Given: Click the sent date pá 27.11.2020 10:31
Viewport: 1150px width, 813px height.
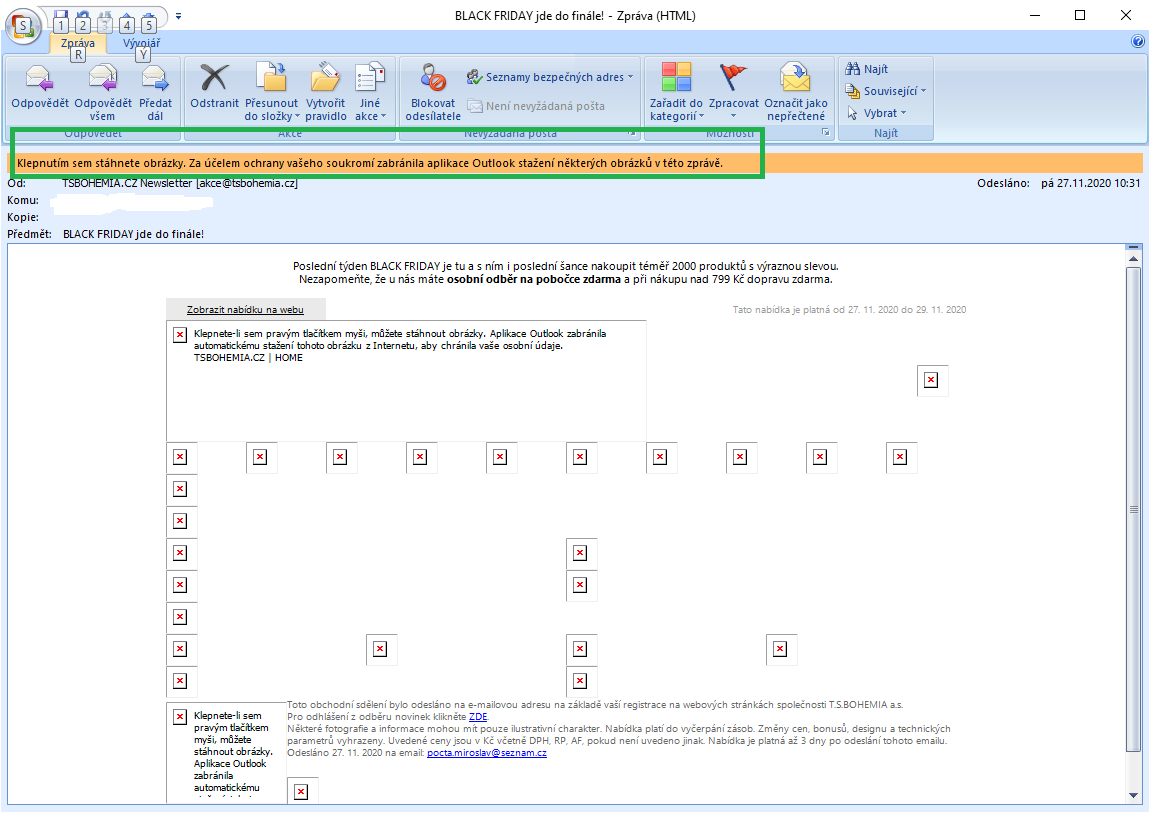Looking at the screenshot, I should tap(1091, 183).
